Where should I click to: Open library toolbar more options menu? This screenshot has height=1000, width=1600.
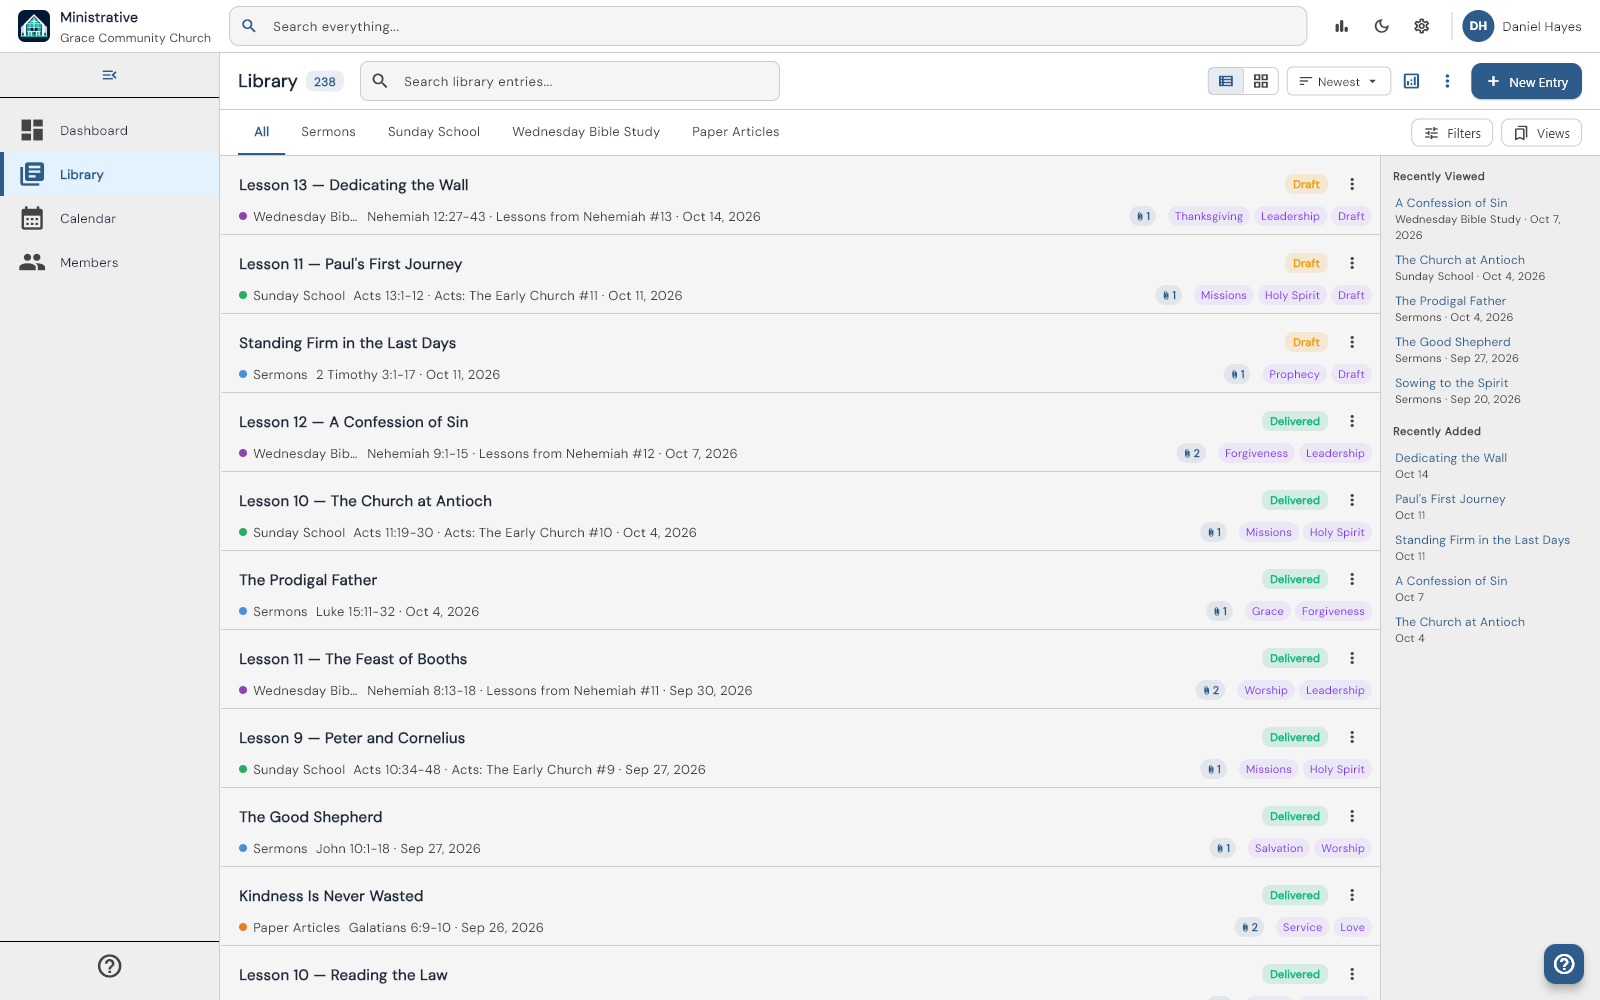[1447, 81]
